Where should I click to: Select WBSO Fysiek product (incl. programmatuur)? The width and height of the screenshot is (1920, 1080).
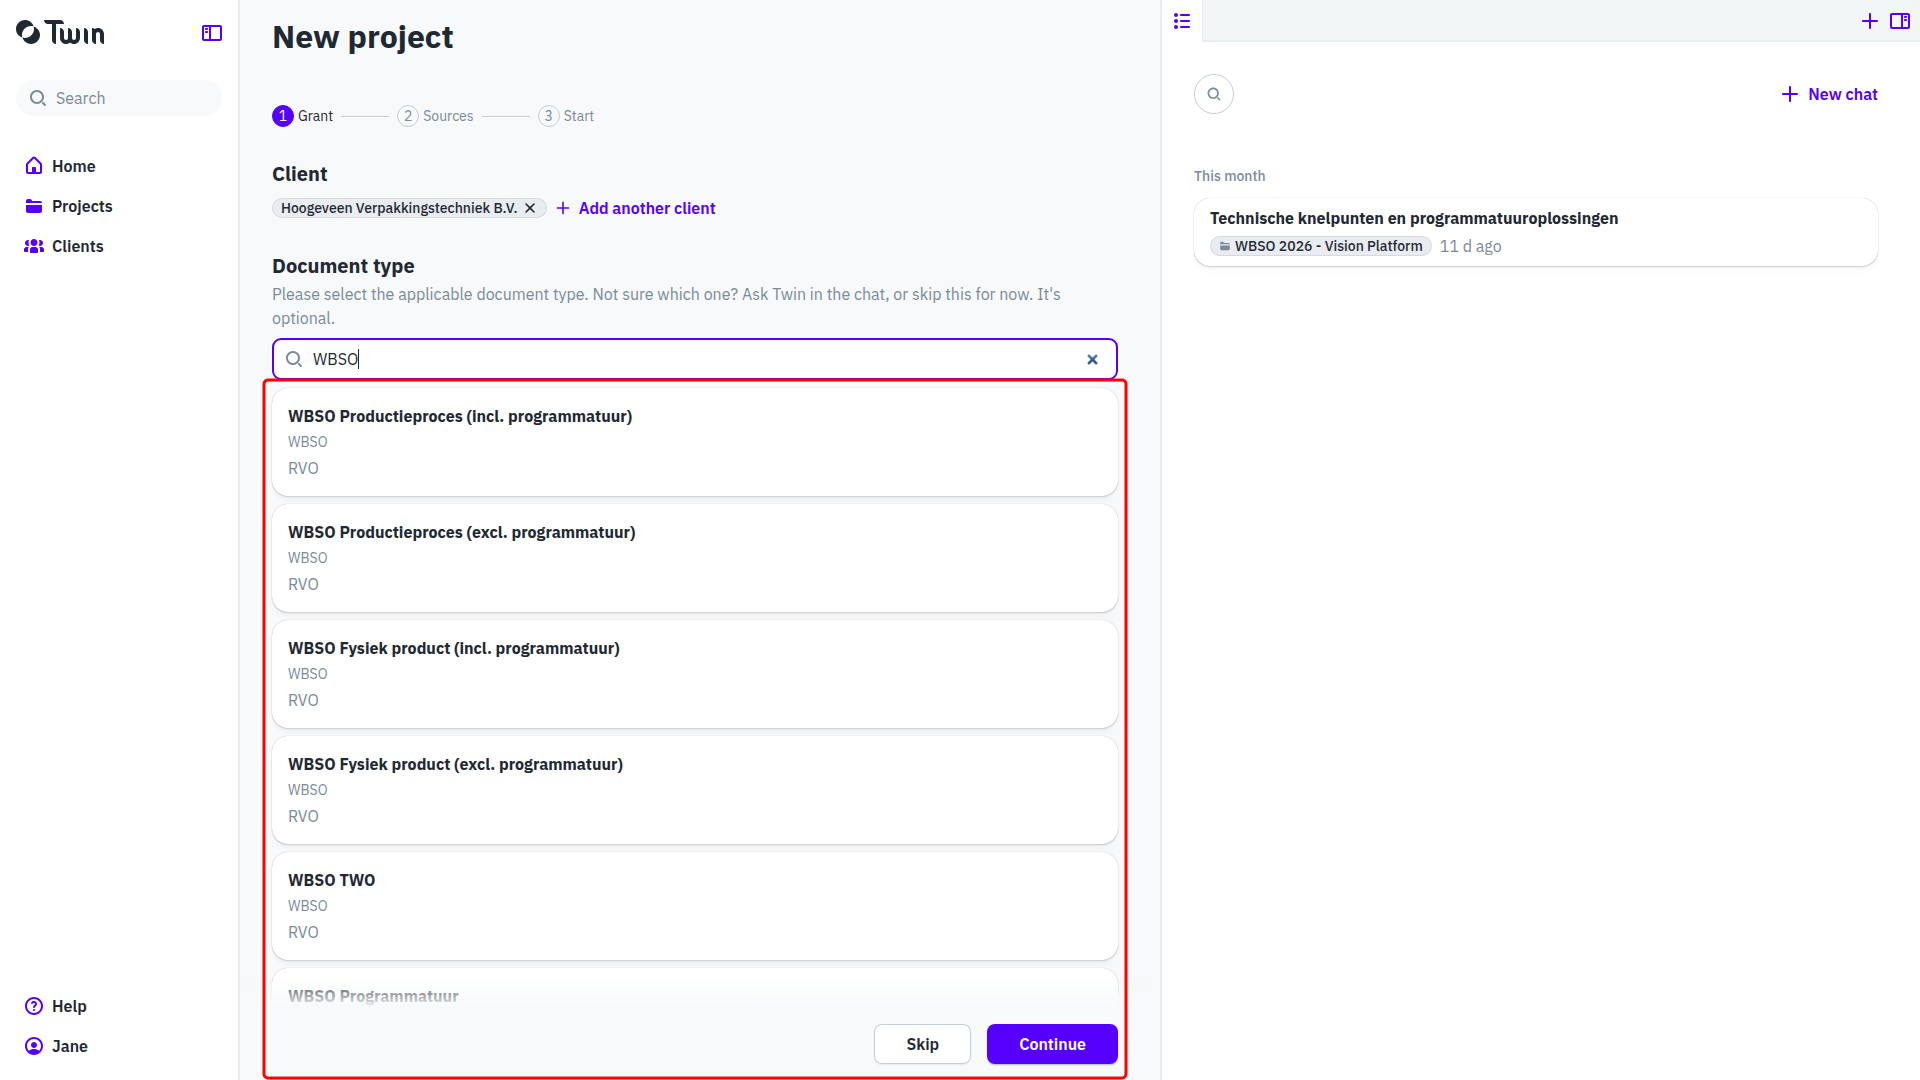click(x=694, y=674)
